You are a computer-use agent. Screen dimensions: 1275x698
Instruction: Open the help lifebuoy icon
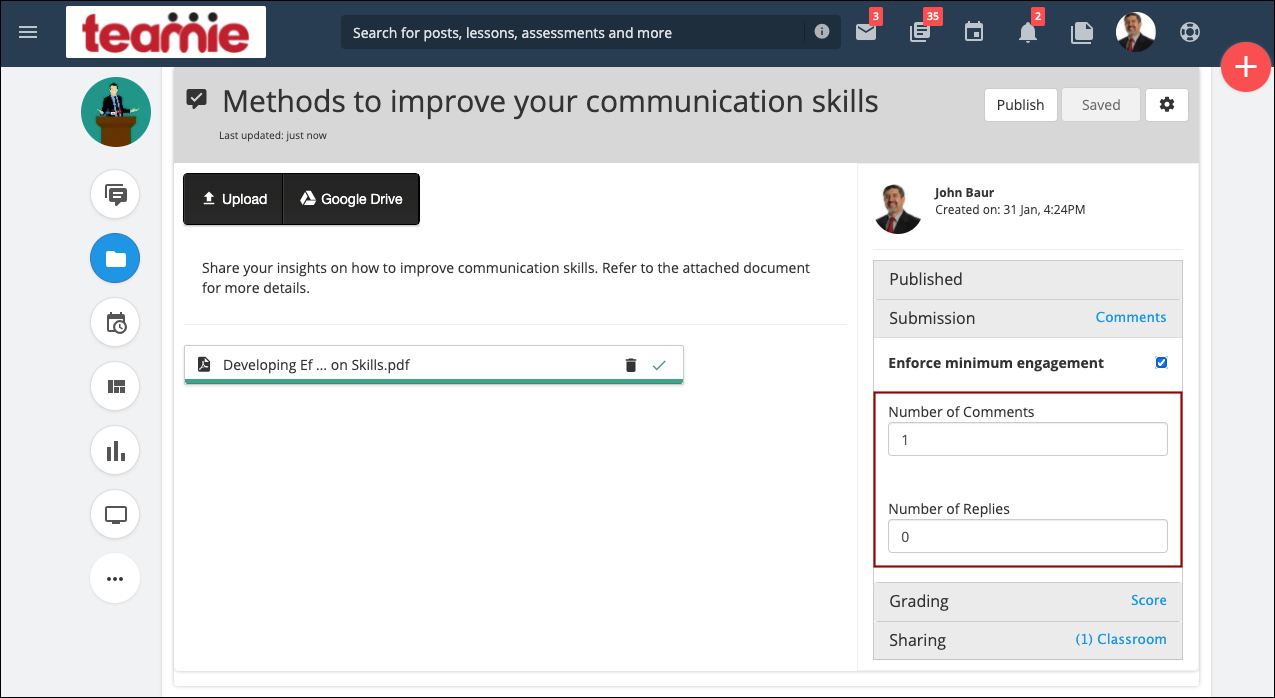pos(1189,32)
